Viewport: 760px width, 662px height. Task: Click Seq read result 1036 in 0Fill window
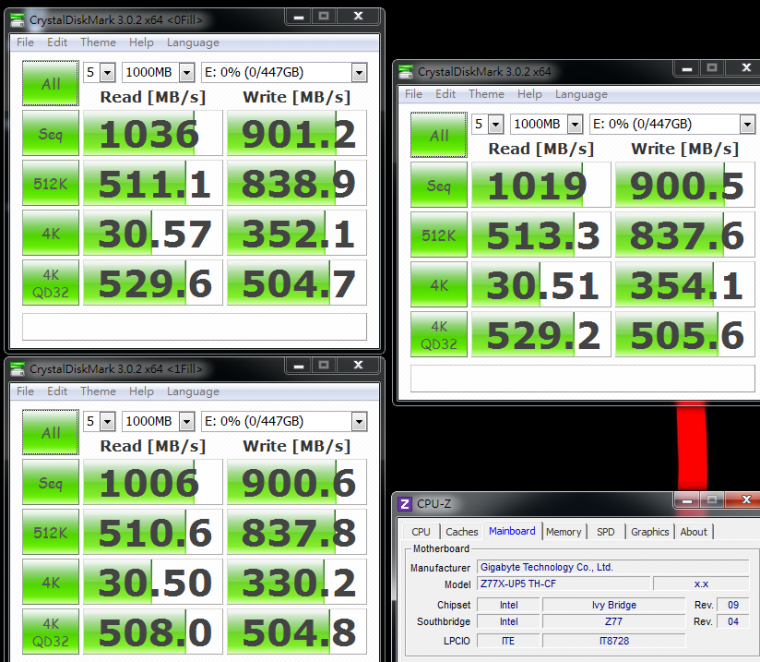point(153,133)
